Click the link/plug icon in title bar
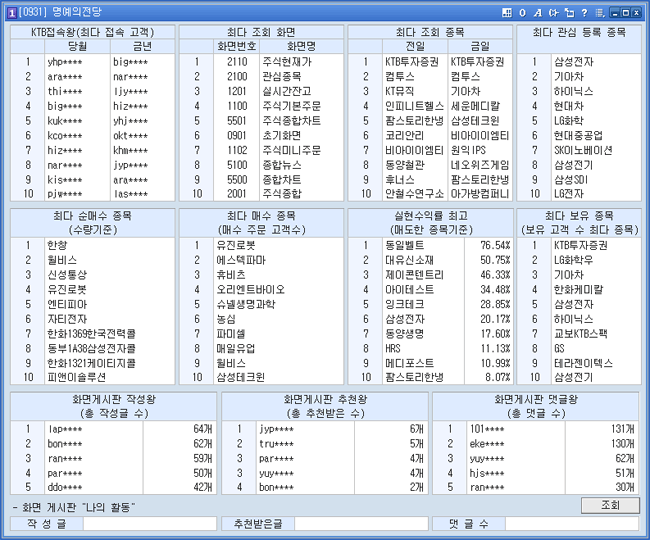 tap(553, 11)
